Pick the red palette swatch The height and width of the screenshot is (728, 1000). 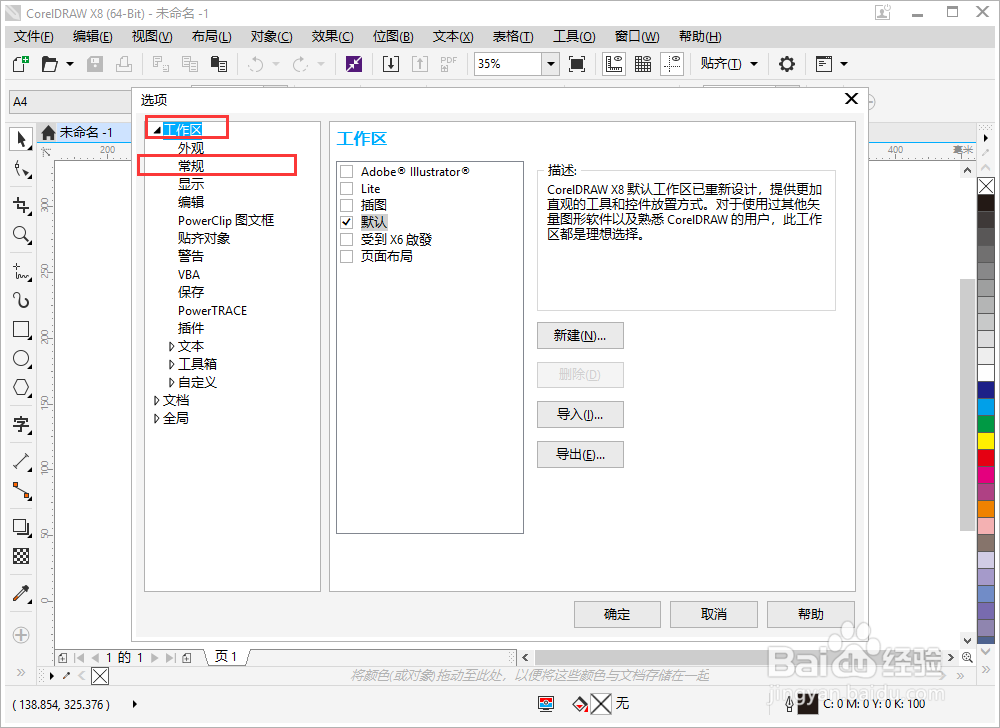point(986,458)
